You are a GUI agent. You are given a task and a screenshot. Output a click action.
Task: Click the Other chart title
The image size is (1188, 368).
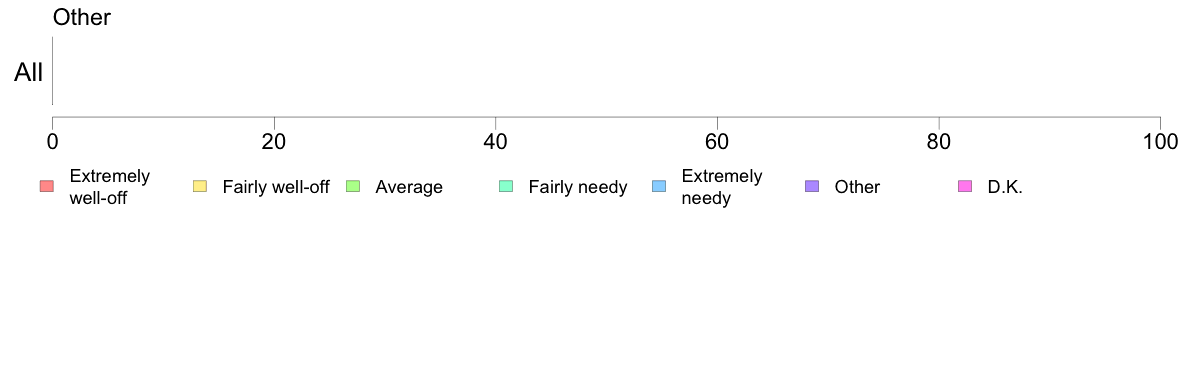pos(82,17)
